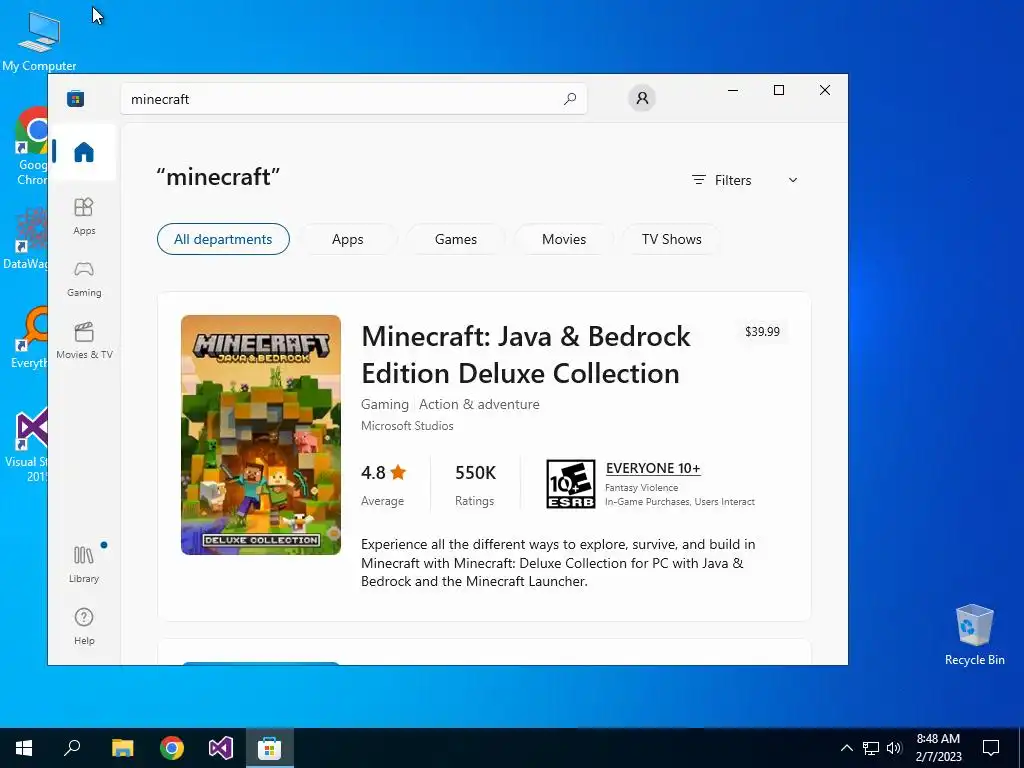
Task: Click the Filters lines icon
Action: pyautogui.click(x=699, y=180)
